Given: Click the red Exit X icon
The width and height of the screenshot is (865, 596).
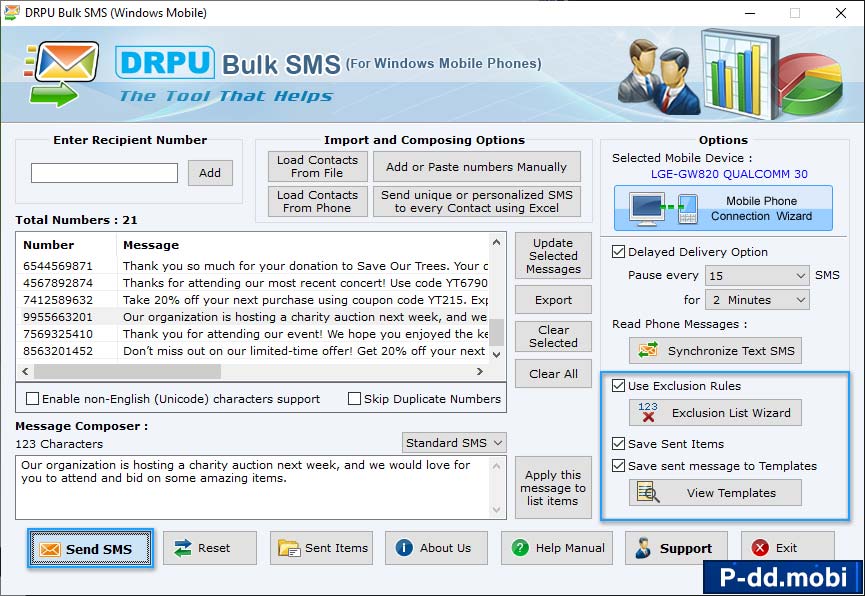Looking at the screenshot, I should (760, 548).
